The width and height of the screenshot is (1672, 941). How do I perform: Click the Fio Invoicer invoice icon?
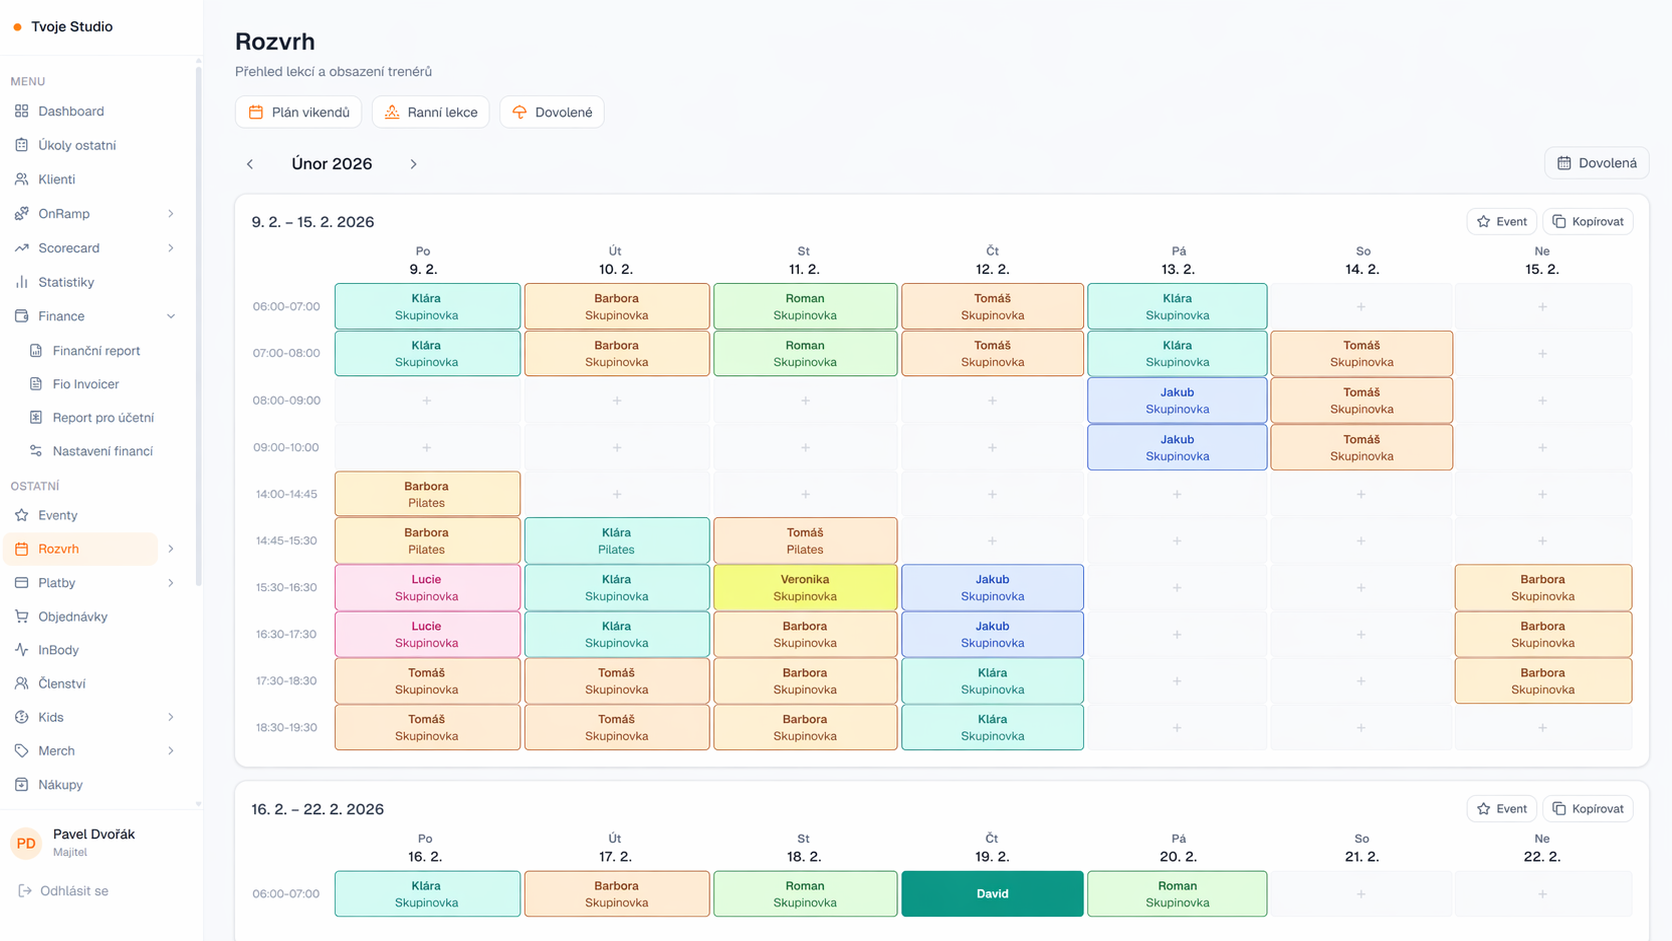[37, 383]
